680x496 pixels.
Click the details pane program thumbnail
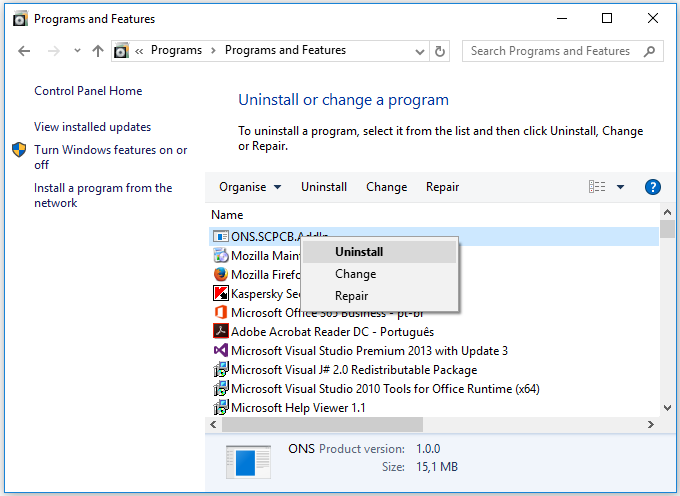point(248,462)
